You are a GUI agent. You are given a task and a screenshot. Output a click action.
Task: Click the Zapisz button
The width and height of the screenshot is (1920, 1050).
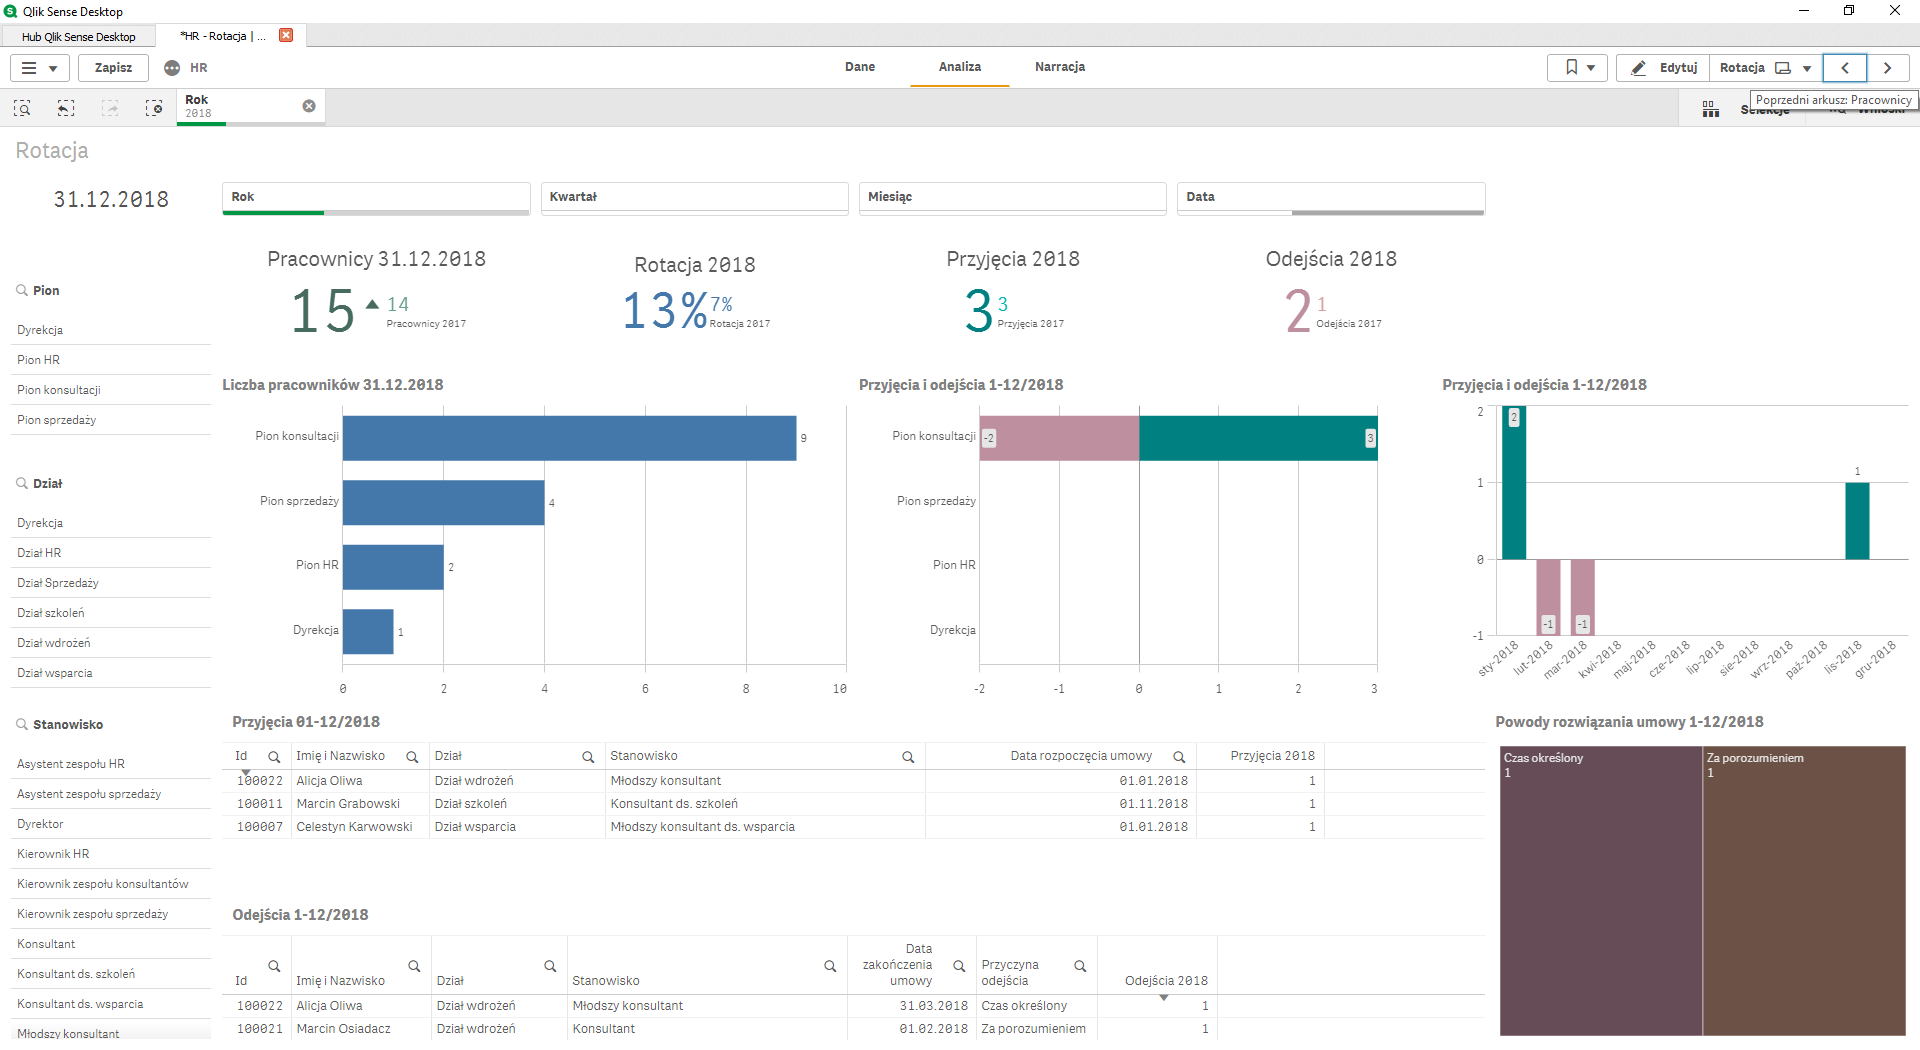(113, 68)
